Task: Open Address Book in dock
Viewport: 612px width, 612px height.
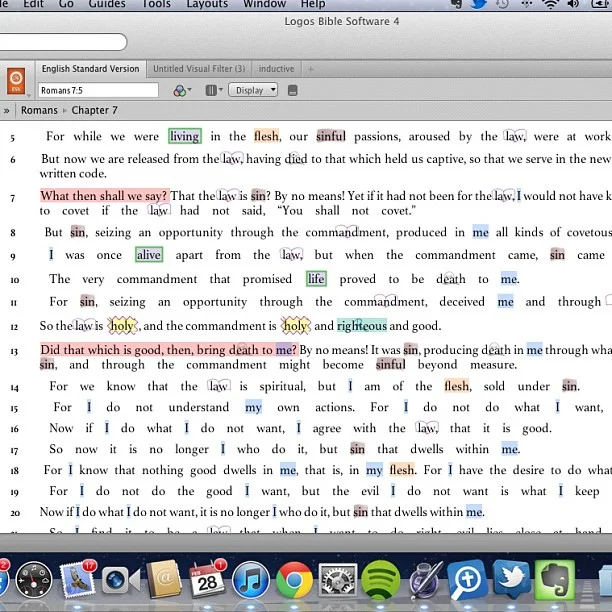Action: tap(163, 579)
